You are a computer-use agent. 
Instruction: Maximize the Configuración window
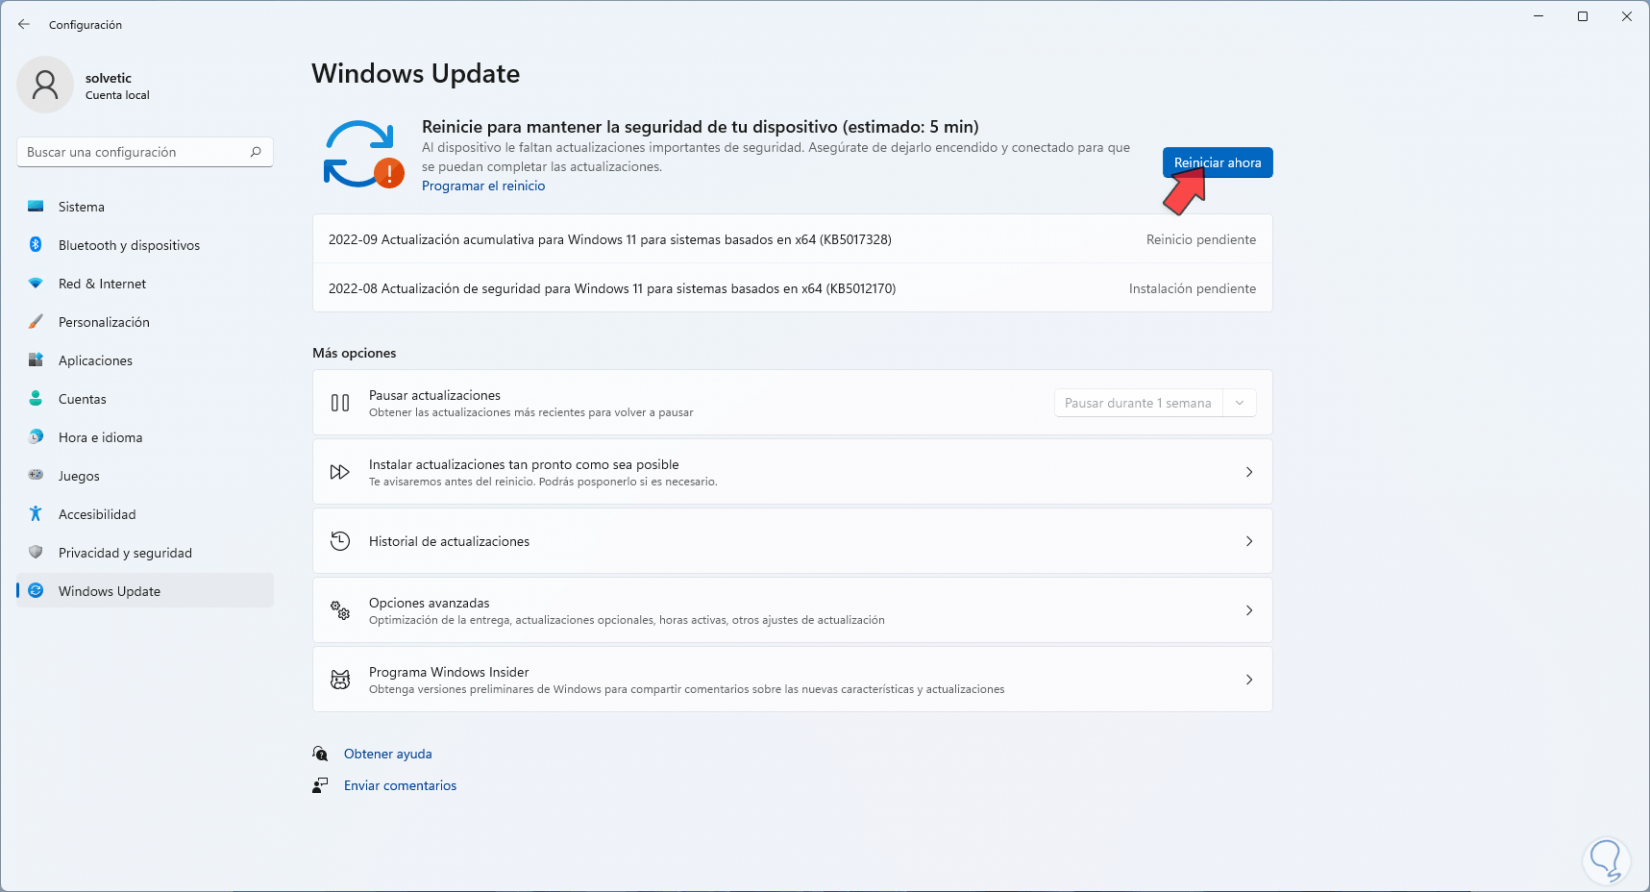point(1582,17)
